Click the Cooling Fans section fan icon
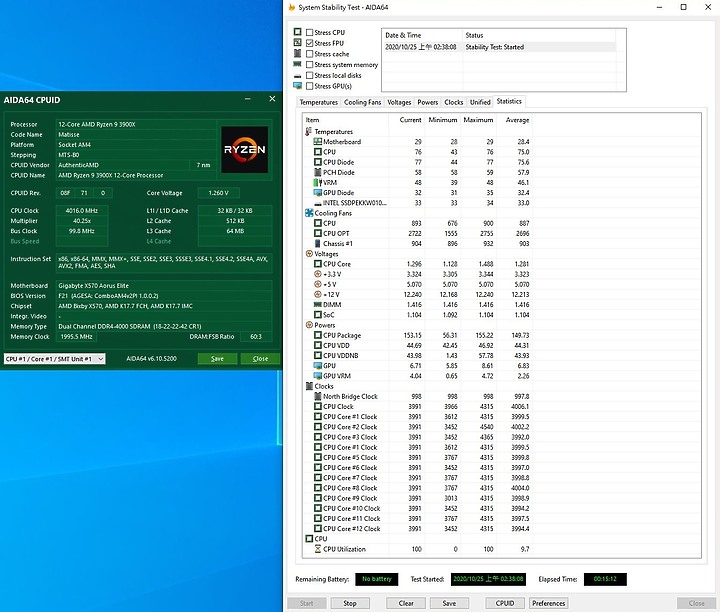The width and height of the screenshot is (720, 612). click(309, 213)
